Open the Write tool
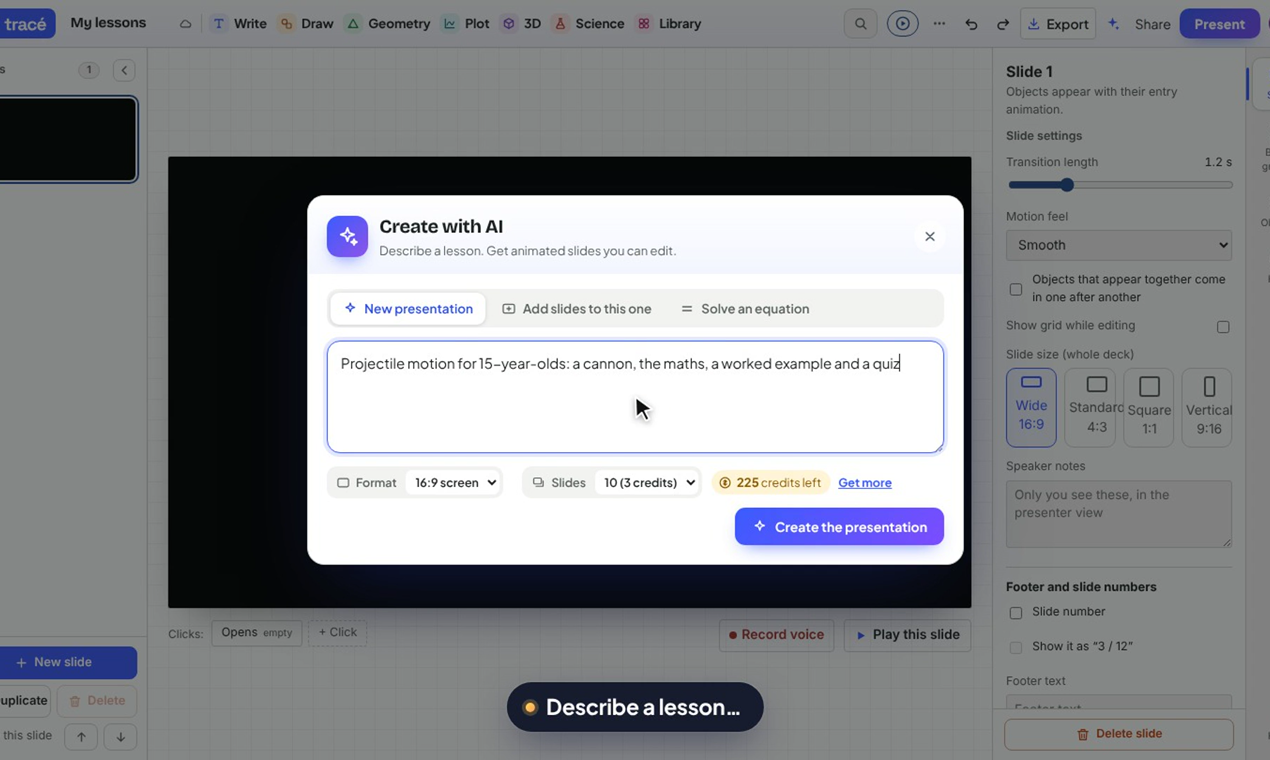Image resolution: width=1270 pixels, height=760 pixels. coord(240,24)
